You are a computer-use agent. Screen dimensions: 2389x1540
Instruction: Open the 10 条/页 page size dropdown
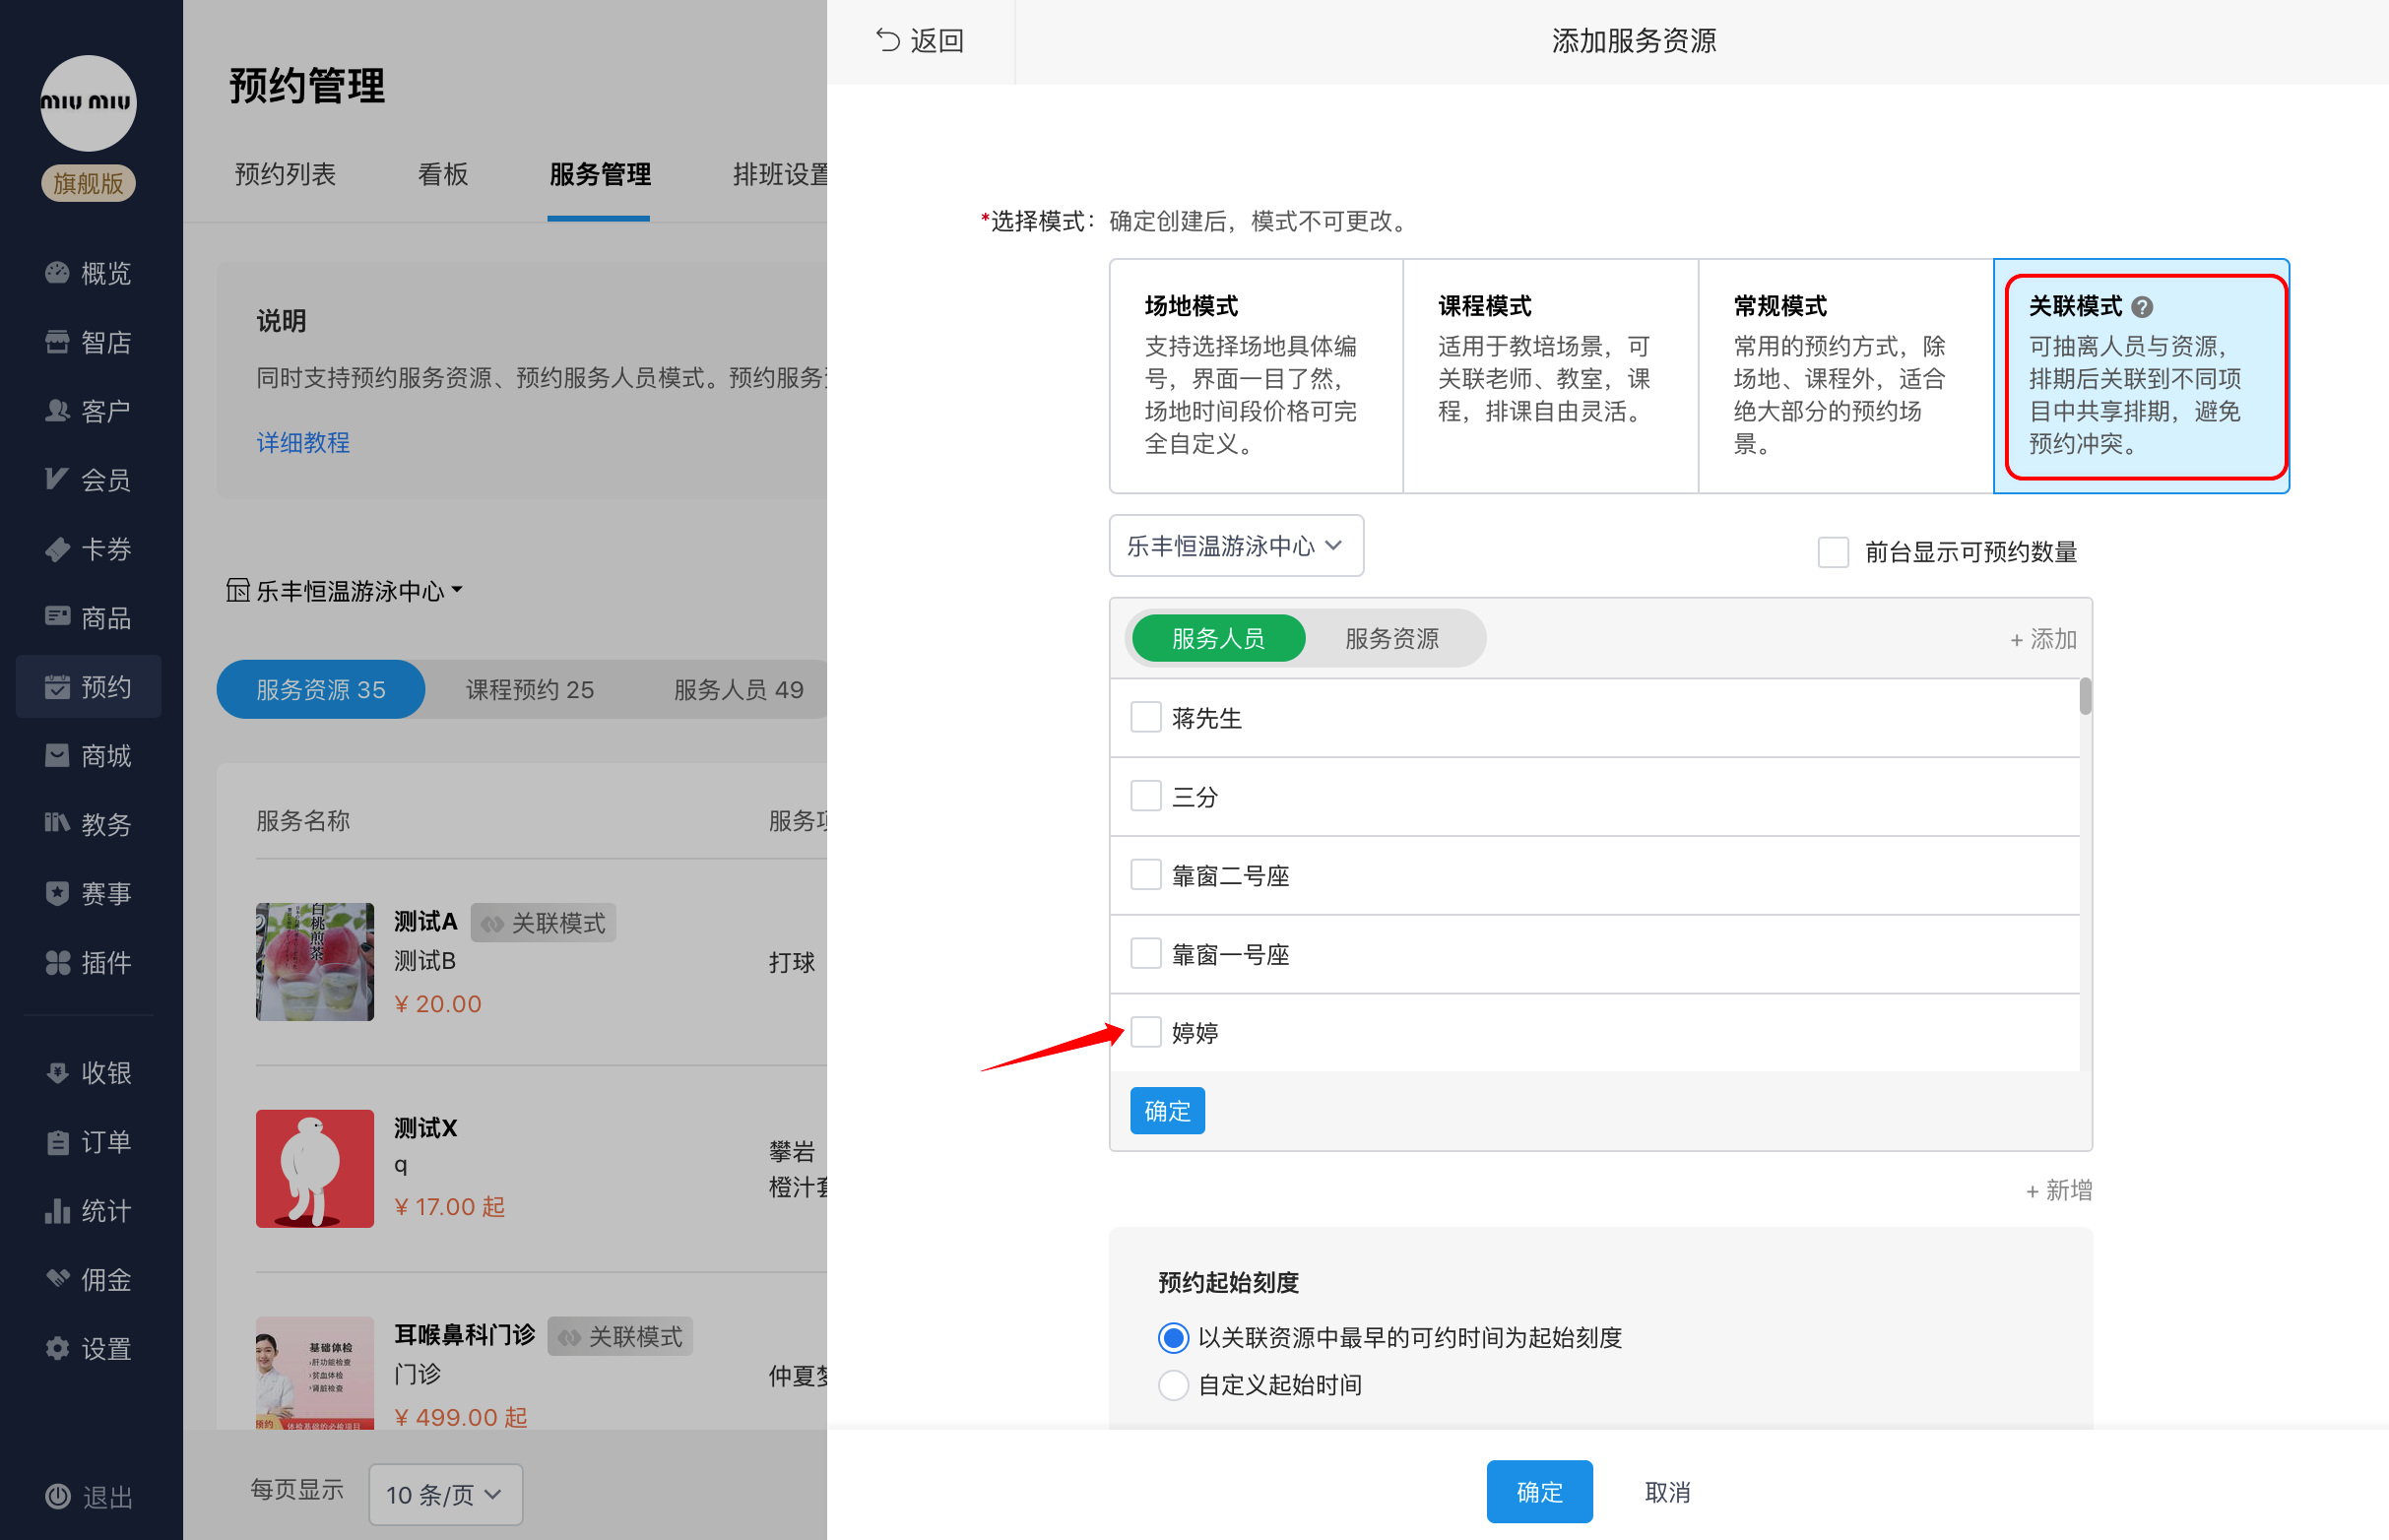[x=445, y=1494]
